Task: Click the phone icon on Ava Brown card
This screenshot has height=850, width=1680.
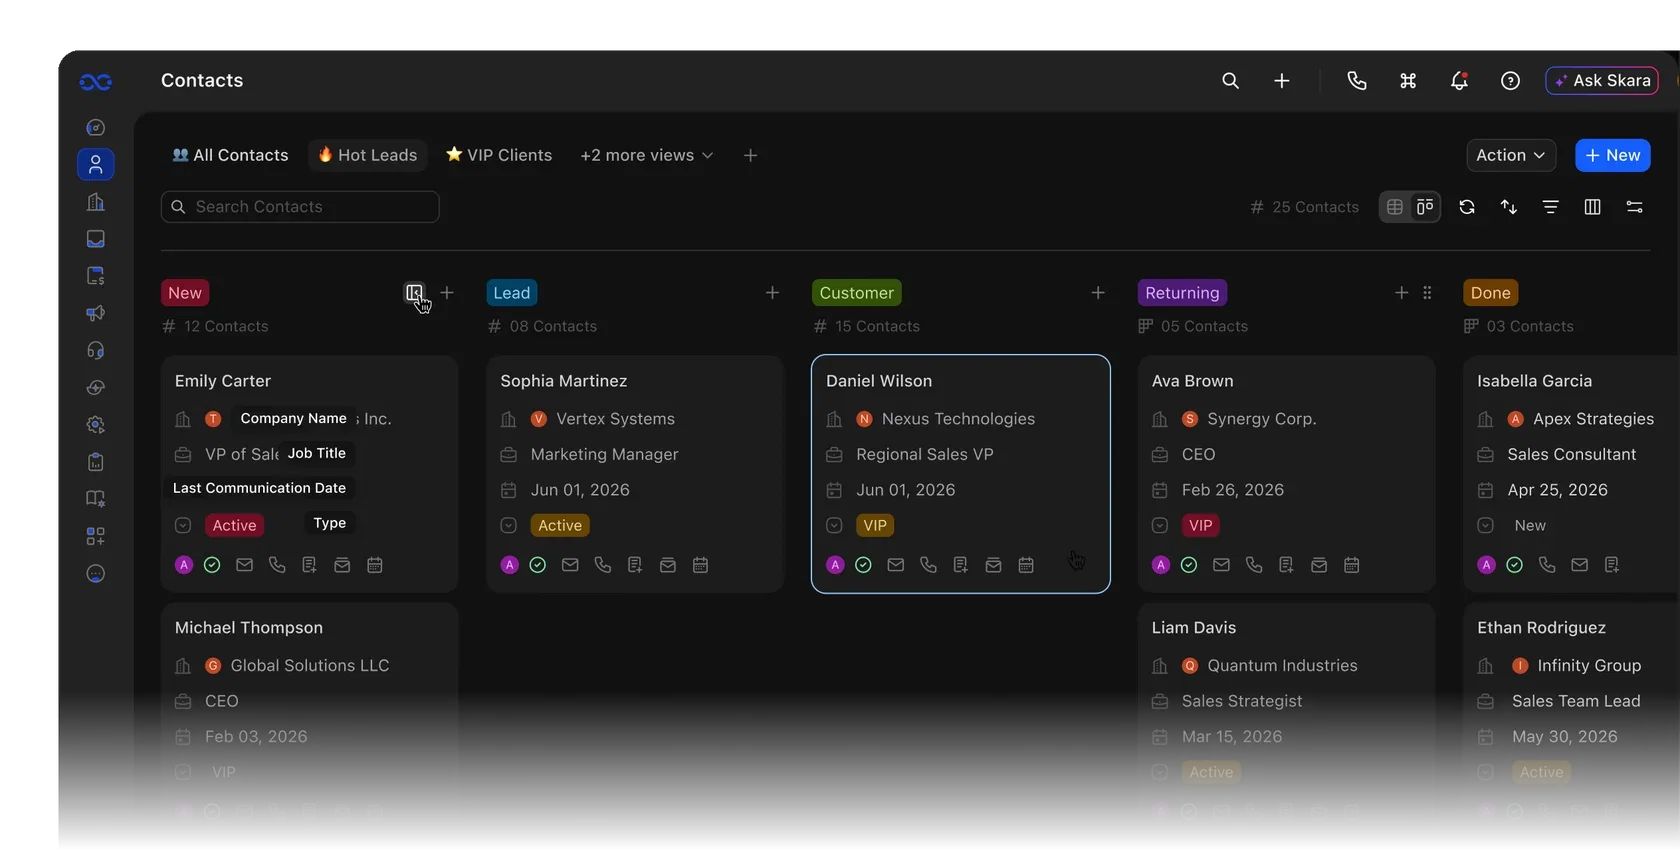Action: point(1254,565)
